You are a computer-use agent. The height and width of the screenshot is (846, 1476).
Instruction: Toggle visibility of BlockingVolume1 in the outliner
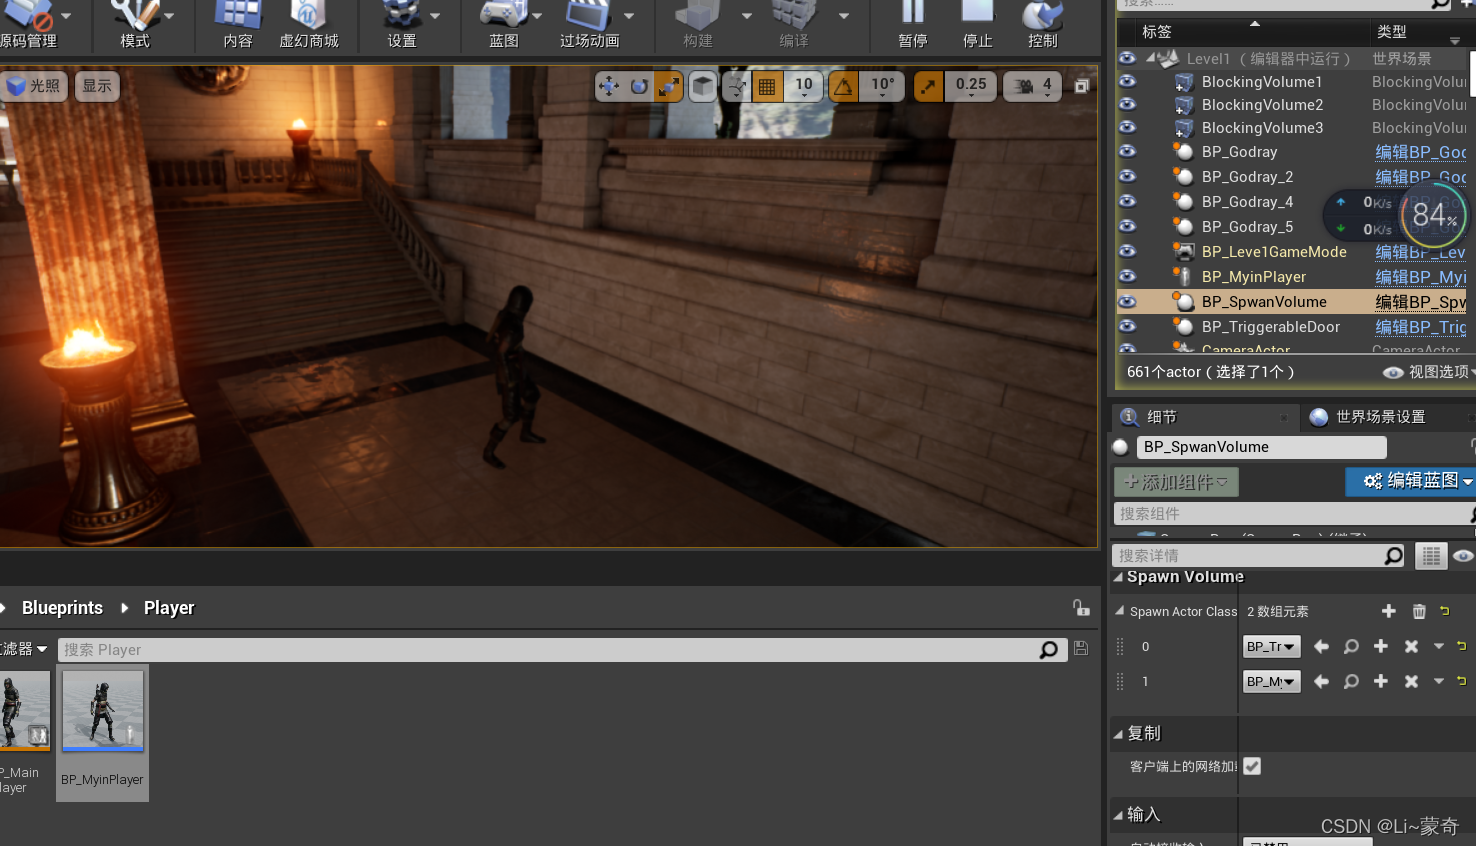pos(1127,81)
